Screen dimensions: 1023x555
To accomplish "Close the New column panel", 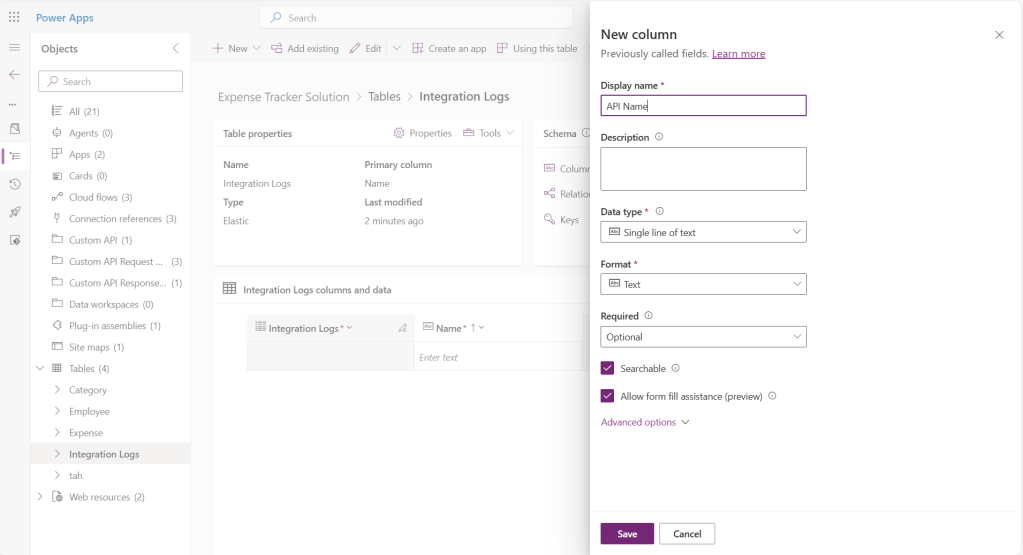I will pos(1000,35).
